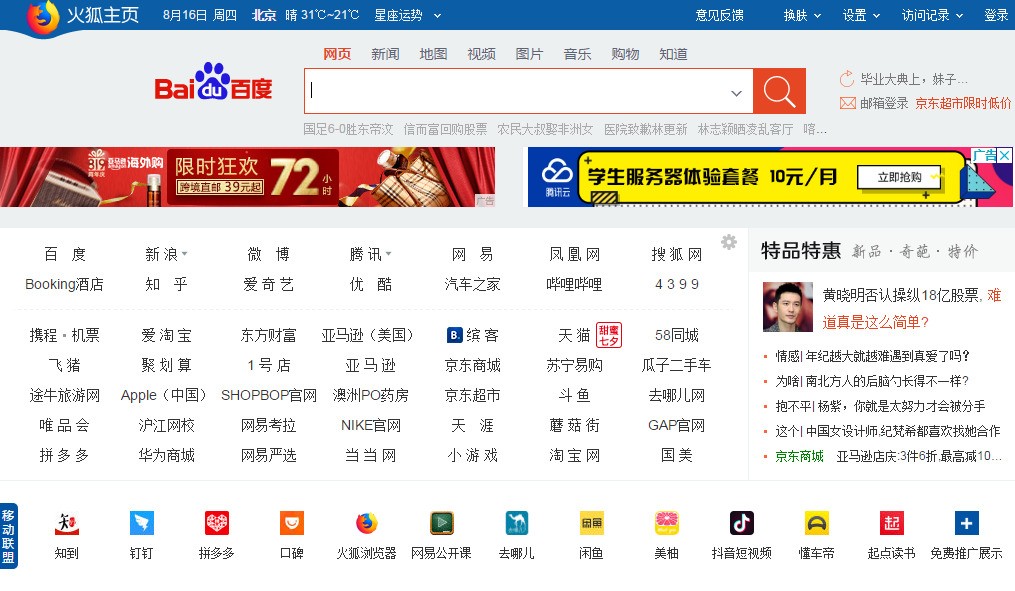Open the 瓜子二手车 link
The height and width of the screenshot is (591, 1015).
[x=676, y=365]
